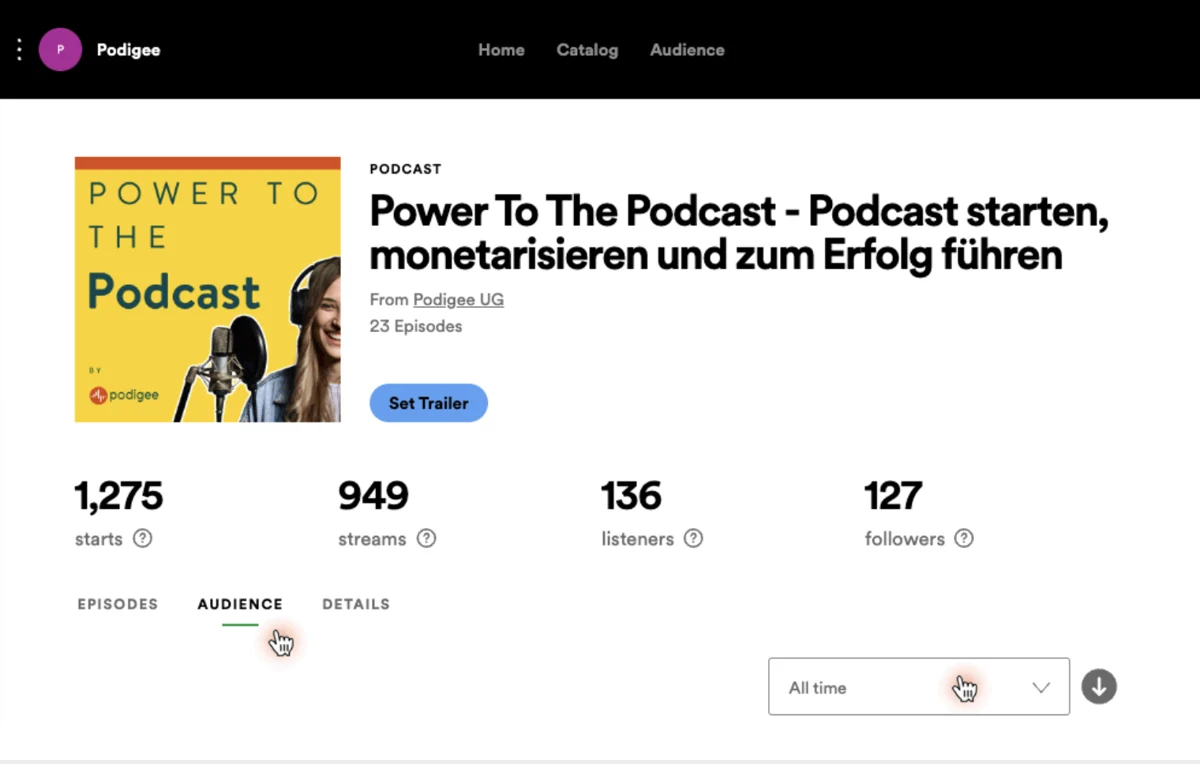Click the purple Podigee account avatar
Screen dimensions: 1200x764
coord(60,49)
